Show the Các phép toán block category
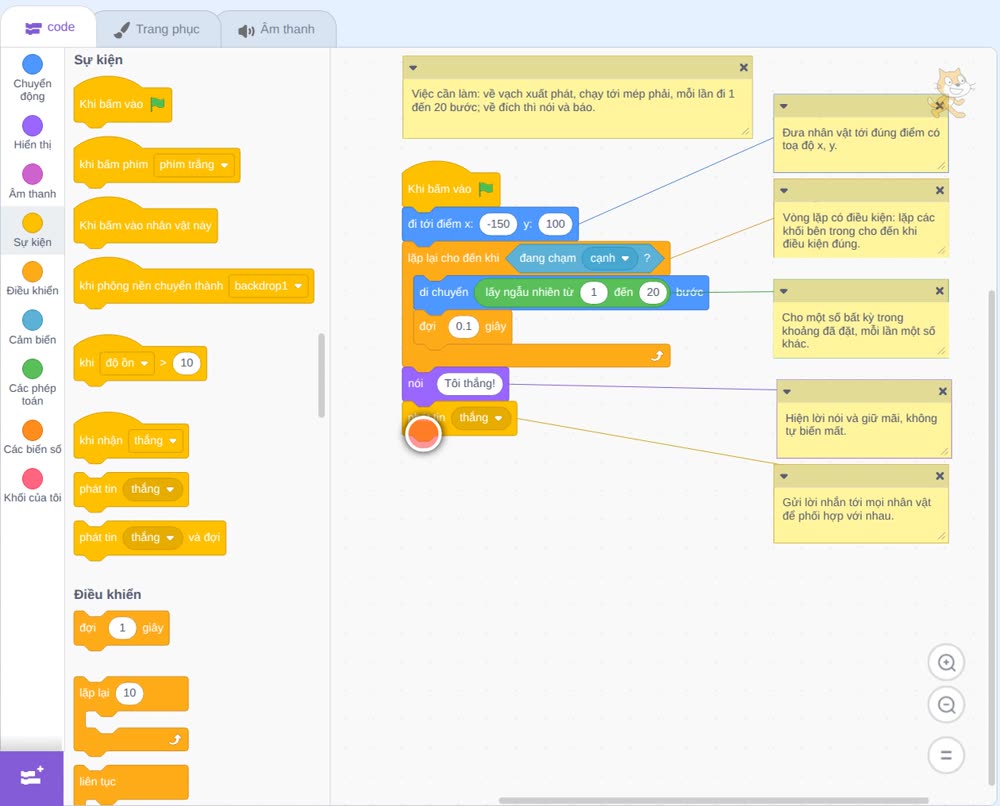The height and width of the screenshot is (806, 1000). (32, 382)
